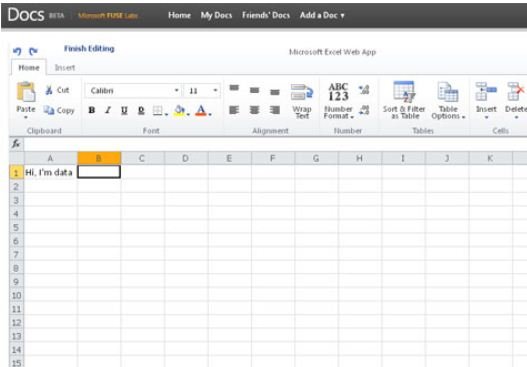Align text to bottom
Image resolution: width=527 pixels, height=367 pixels.
(275, 92)
